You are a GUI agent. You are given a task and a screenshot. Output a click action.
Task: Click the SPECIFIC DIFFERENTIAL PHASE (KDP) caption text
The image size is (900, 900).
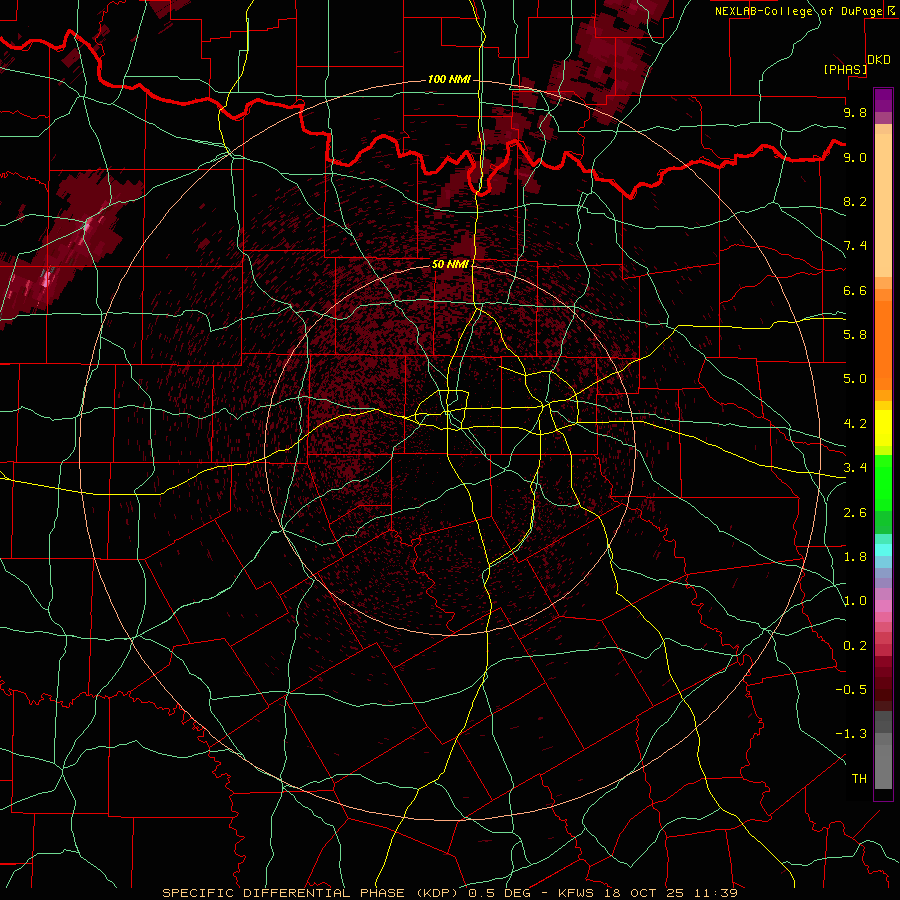312,893
